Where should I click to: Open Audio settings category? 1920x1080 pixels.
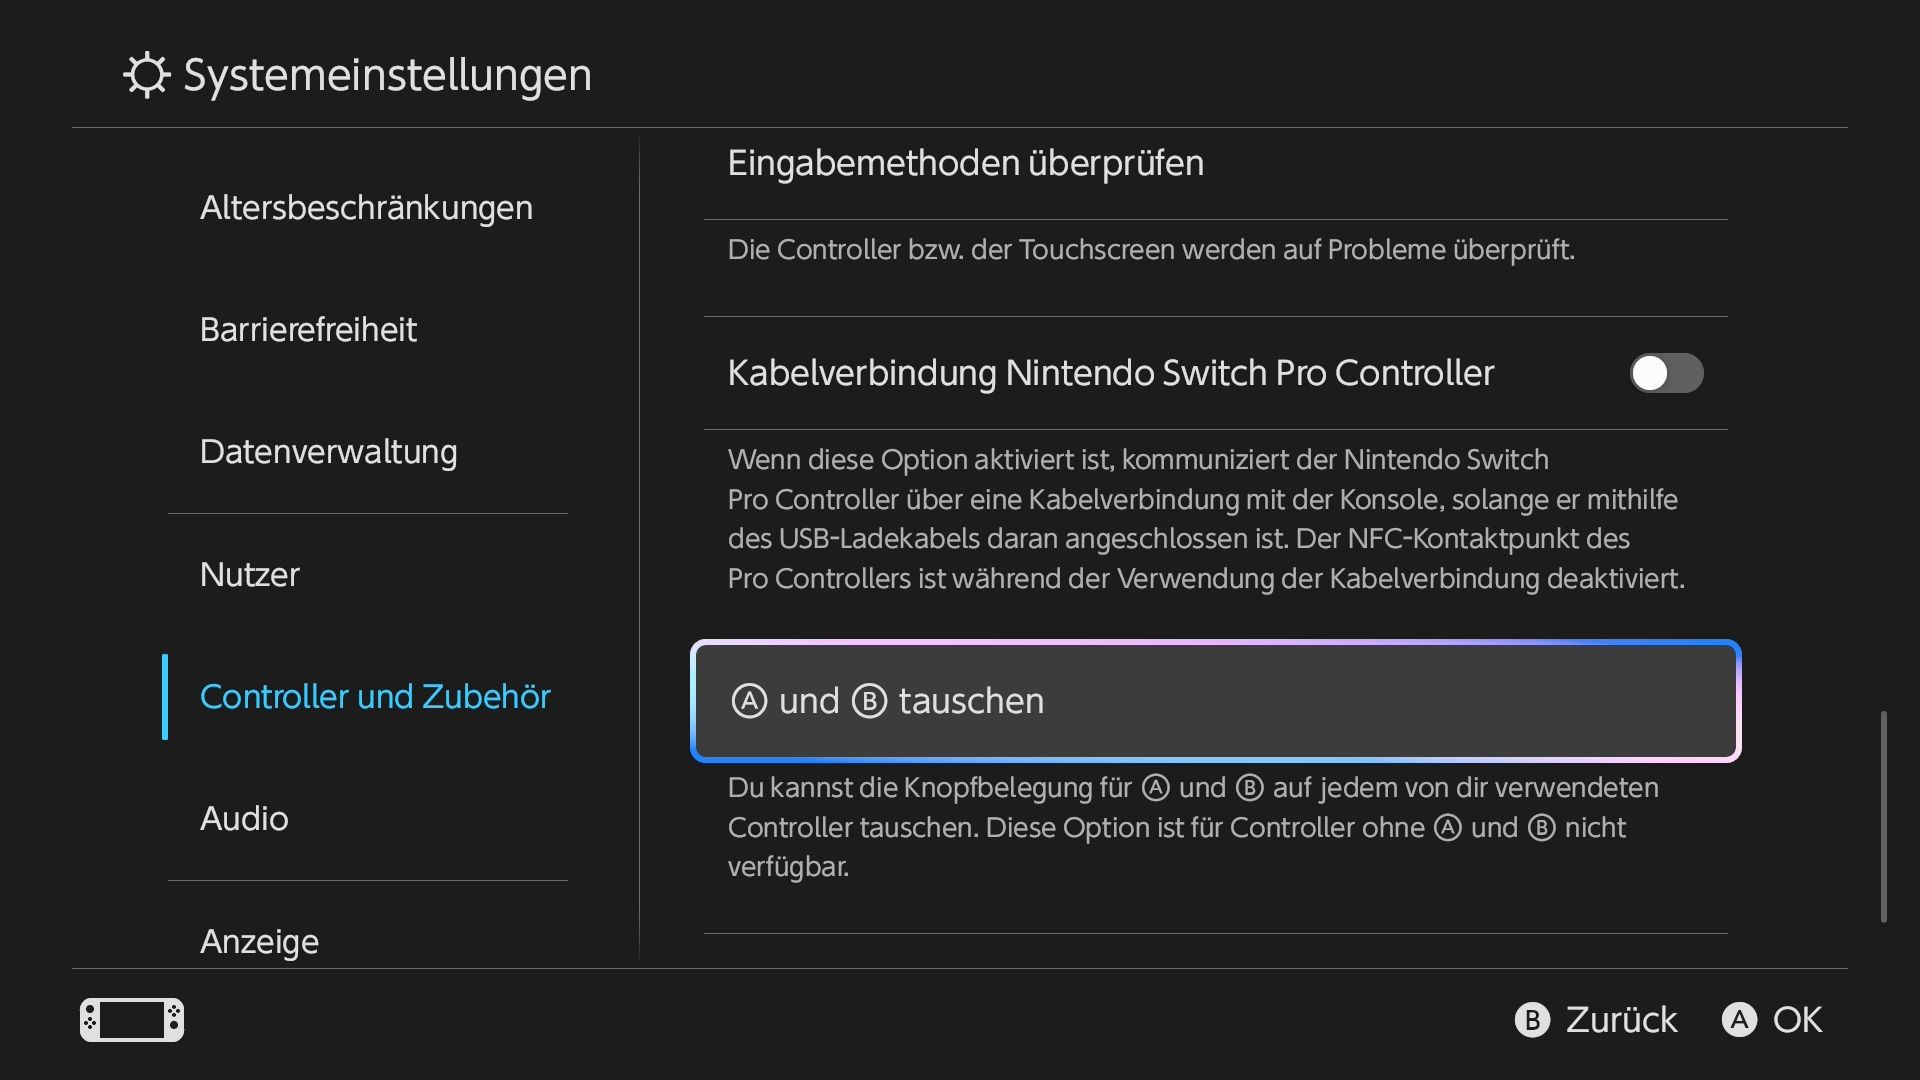(x=244, y=819)
